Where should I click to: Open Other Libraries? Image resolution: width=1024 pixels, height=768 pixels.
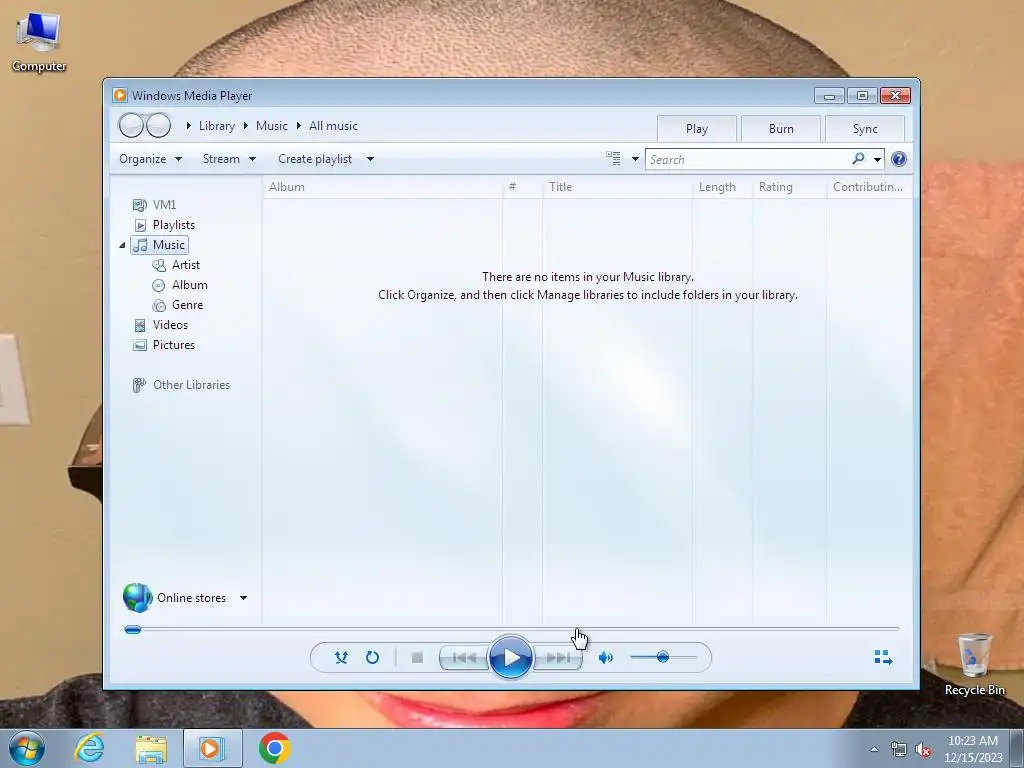coord(181,385)
